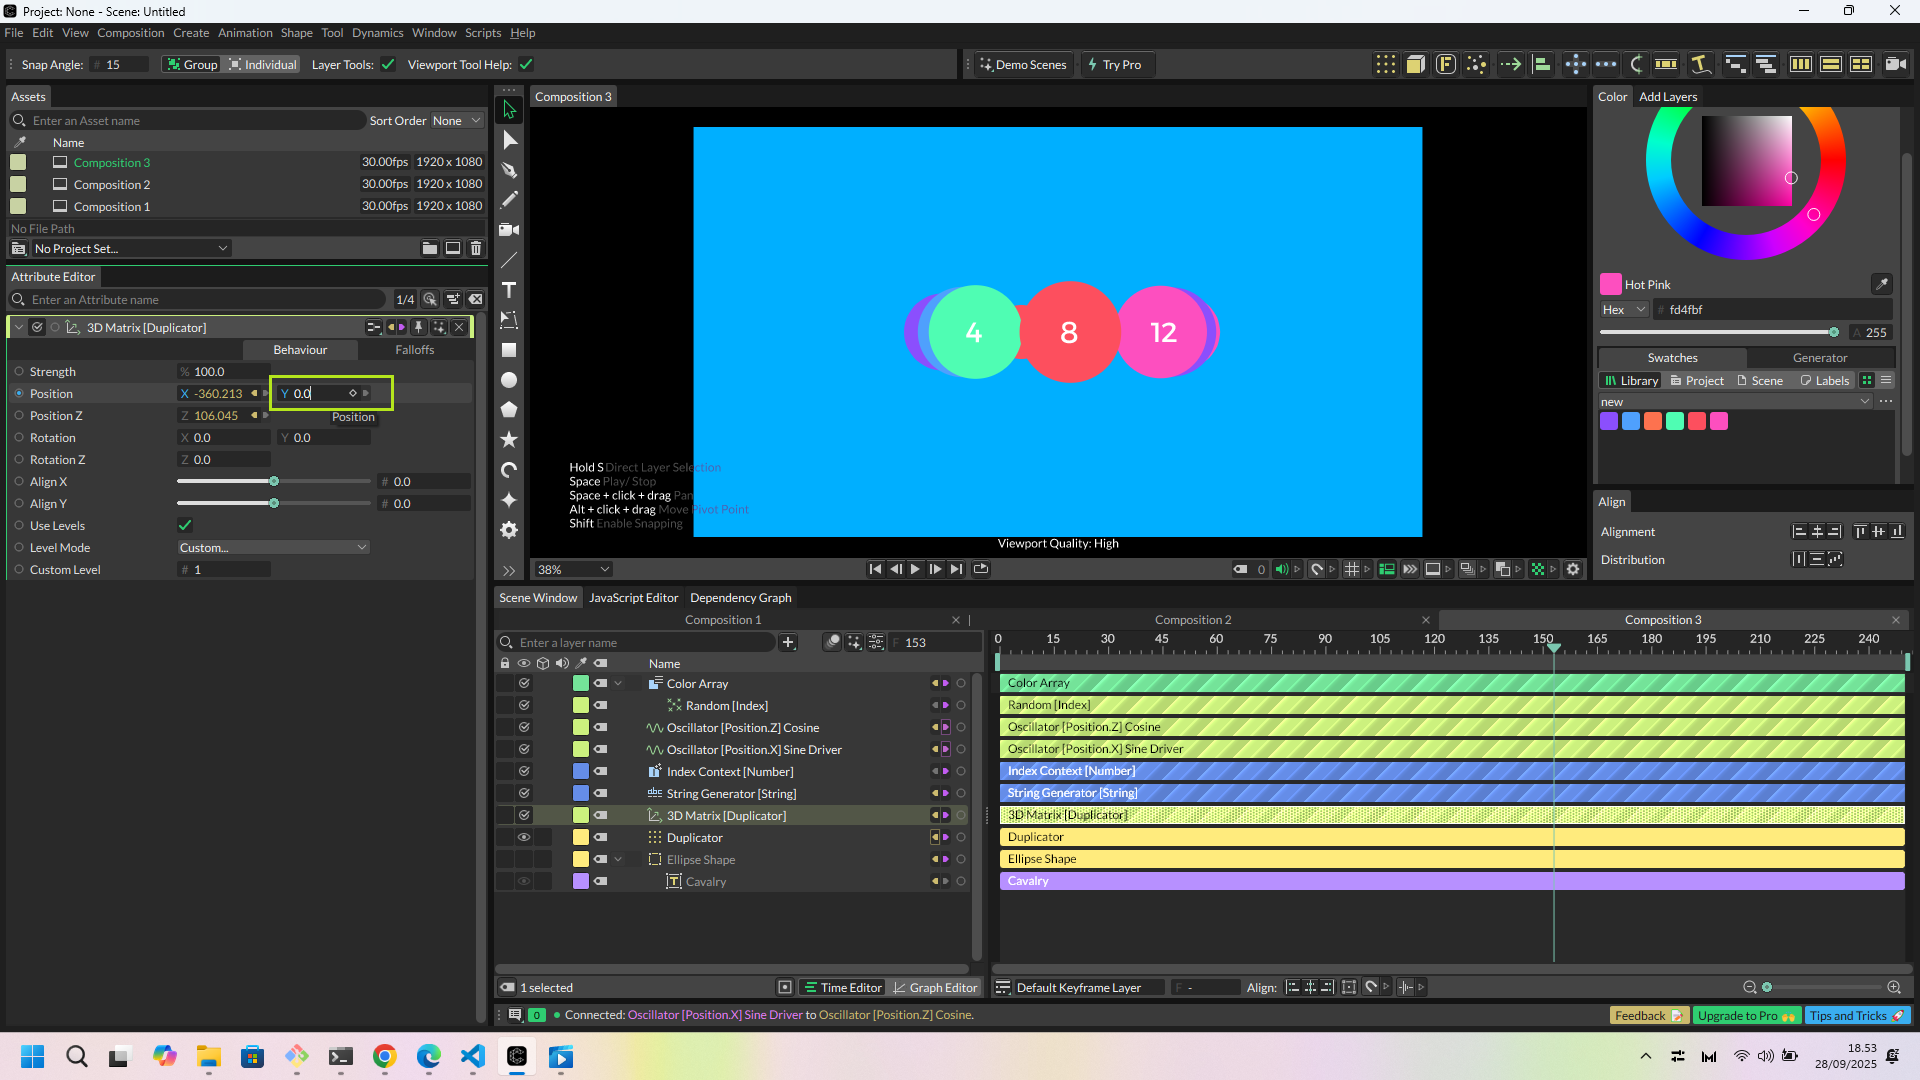The height and width of the screenshot is (1080, 1920).
Task: Open the Dynamics menu
Action: pos(377,33)
